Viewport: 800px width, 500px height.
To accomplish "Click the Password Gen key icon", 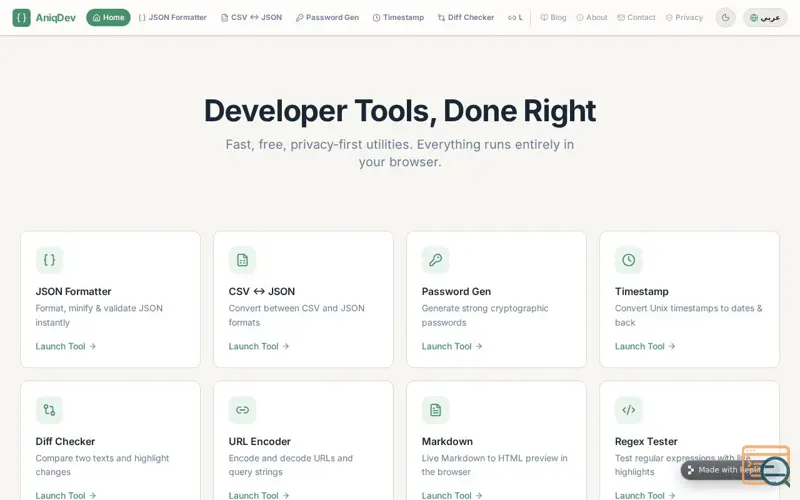I will 435,260.
